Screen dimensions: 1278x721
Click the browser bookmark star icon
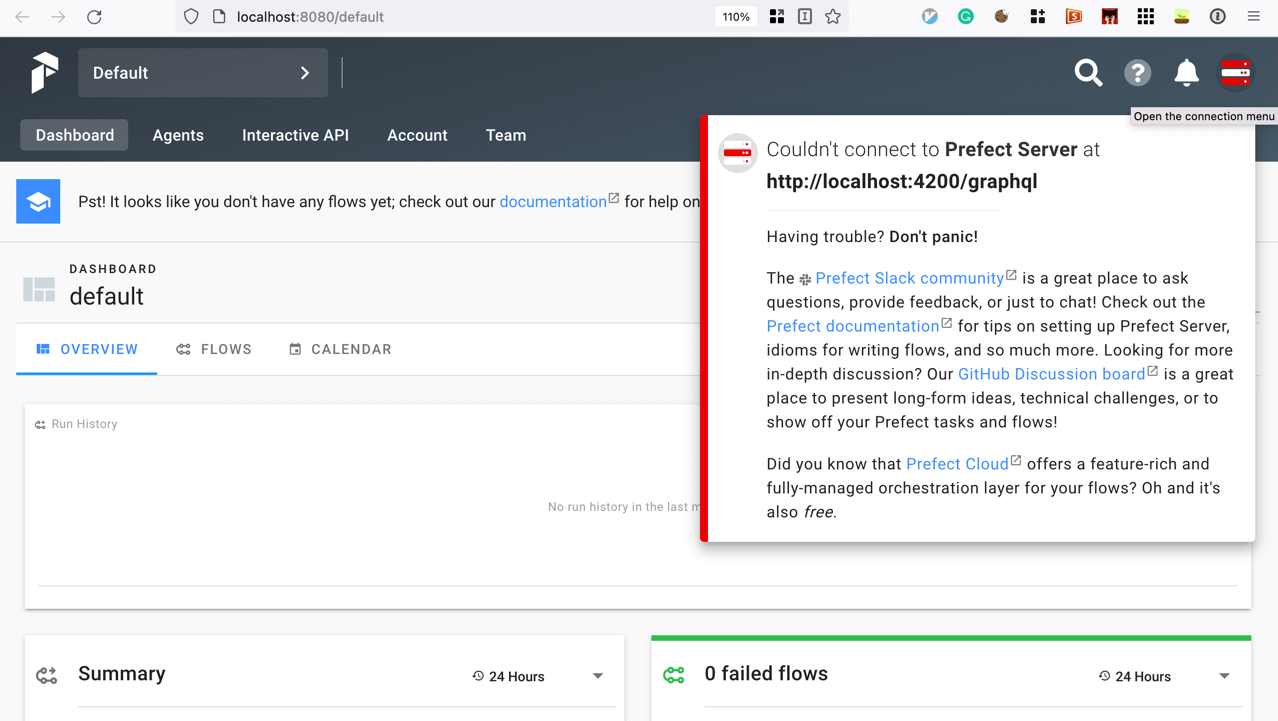(833, 17)
